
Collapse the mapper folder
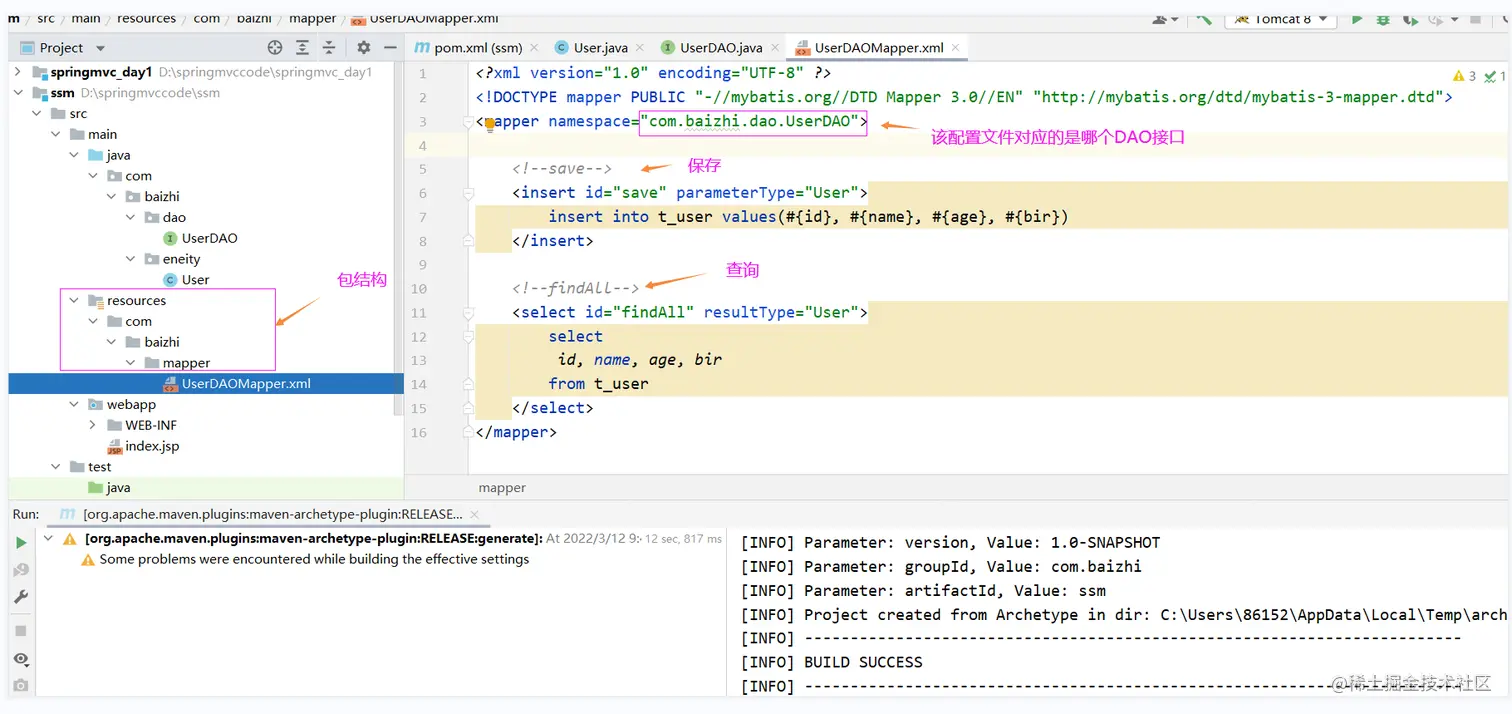[x=130, y=363]
